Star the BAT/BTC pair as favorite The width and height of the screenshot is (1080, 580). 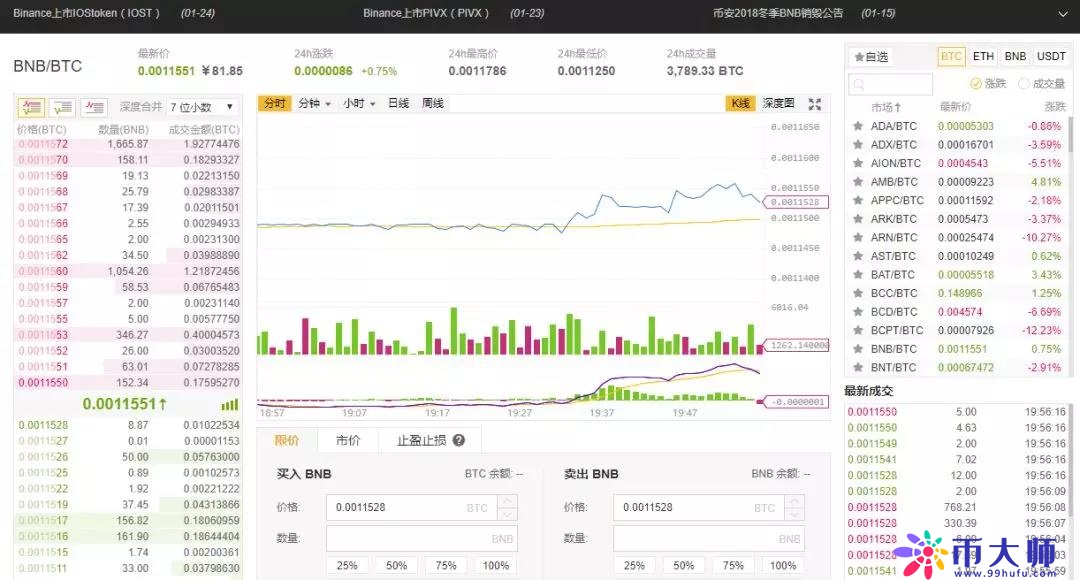pos(858,275)
